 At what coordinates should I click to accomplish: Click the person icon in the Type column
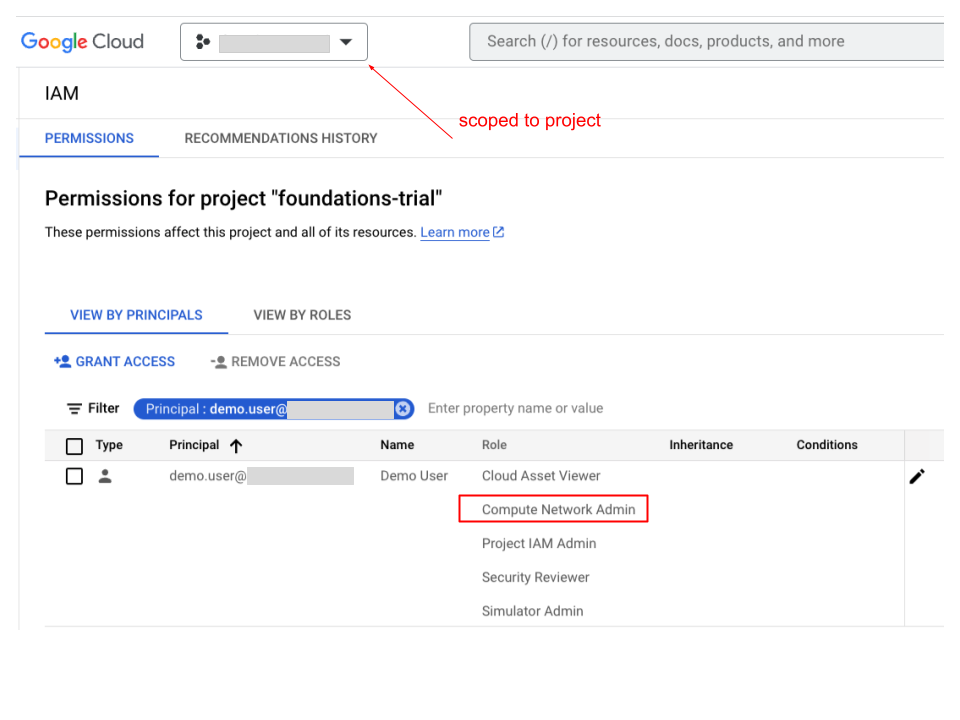pyautogui.click(x=106, y=476)
